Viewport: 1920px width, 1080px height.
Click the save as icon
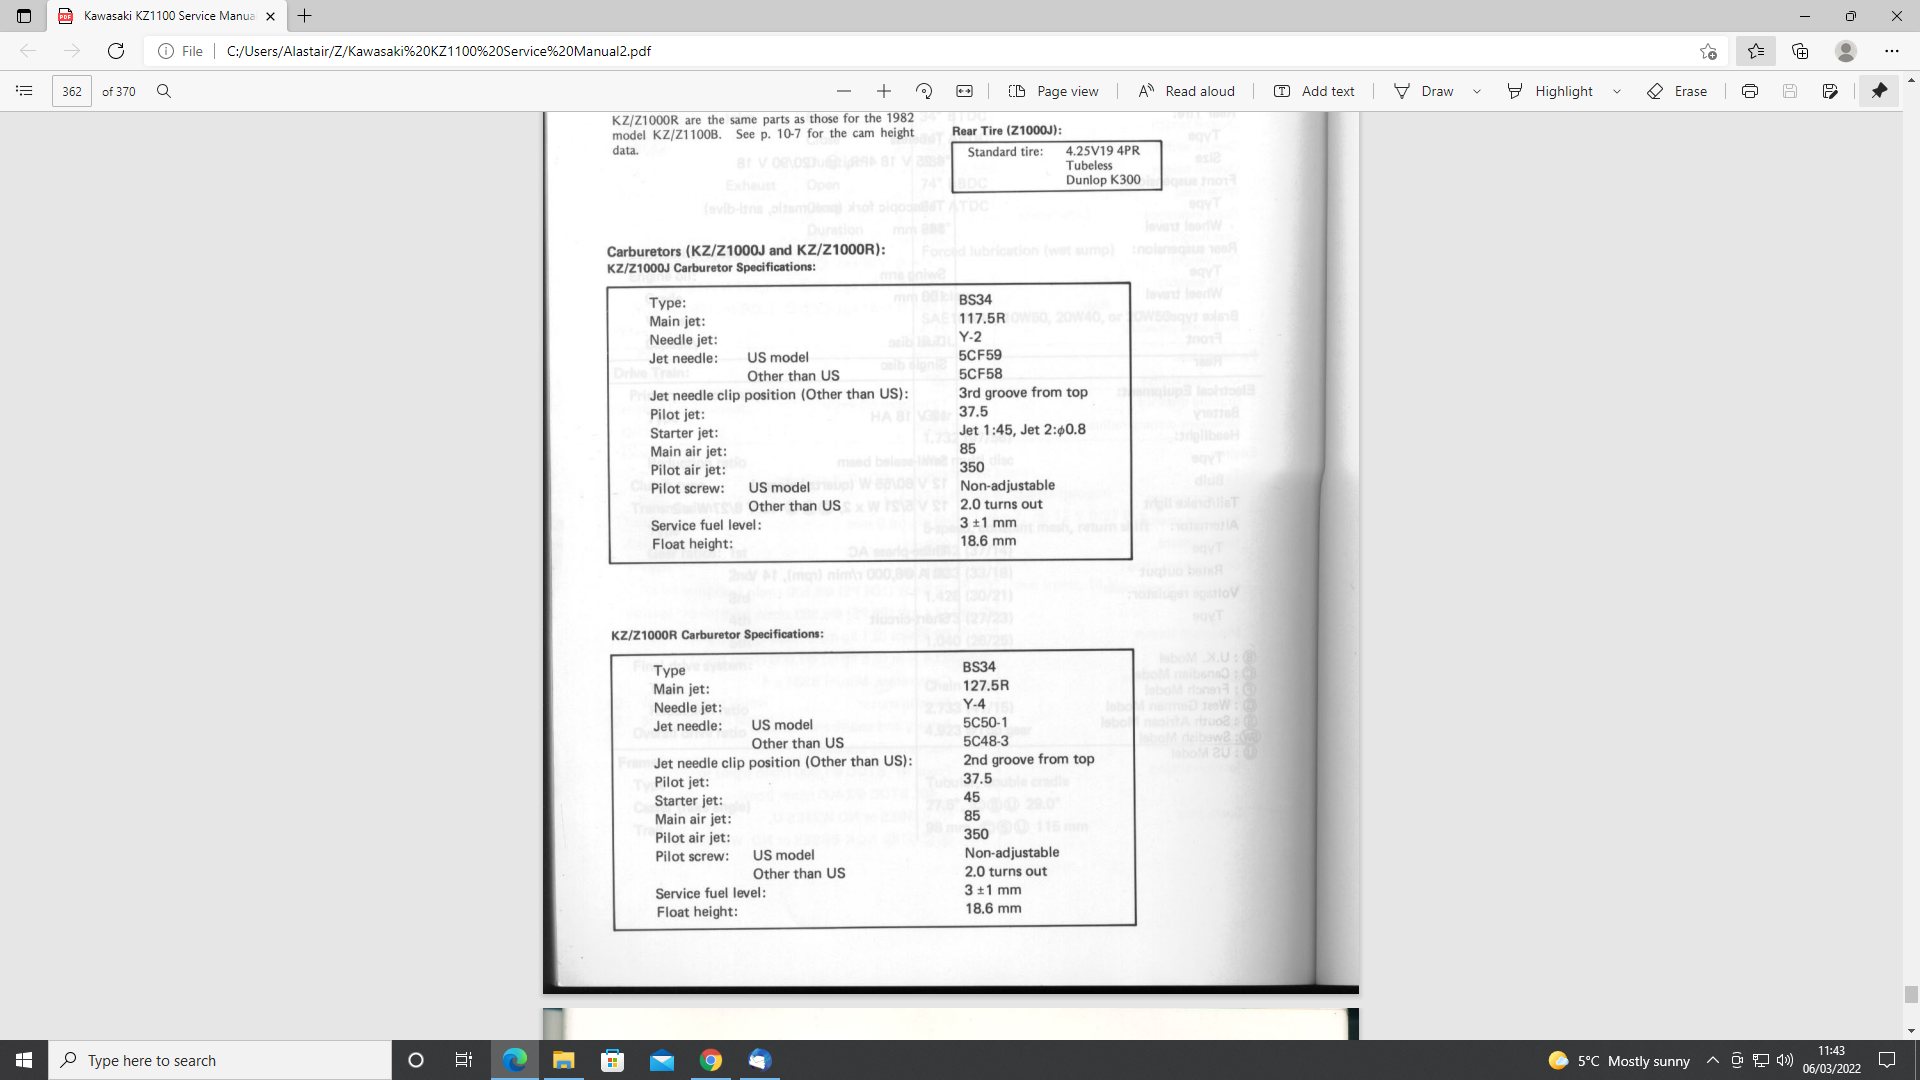point(1830,91)
